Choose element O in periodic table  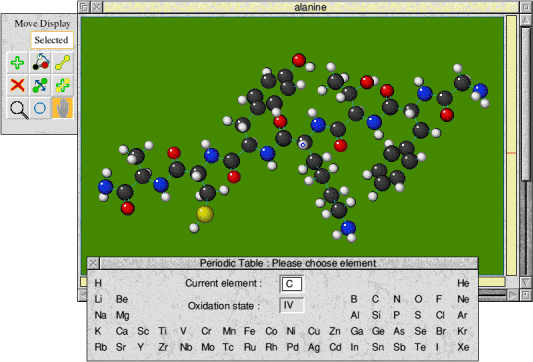(x=418, y=299)
